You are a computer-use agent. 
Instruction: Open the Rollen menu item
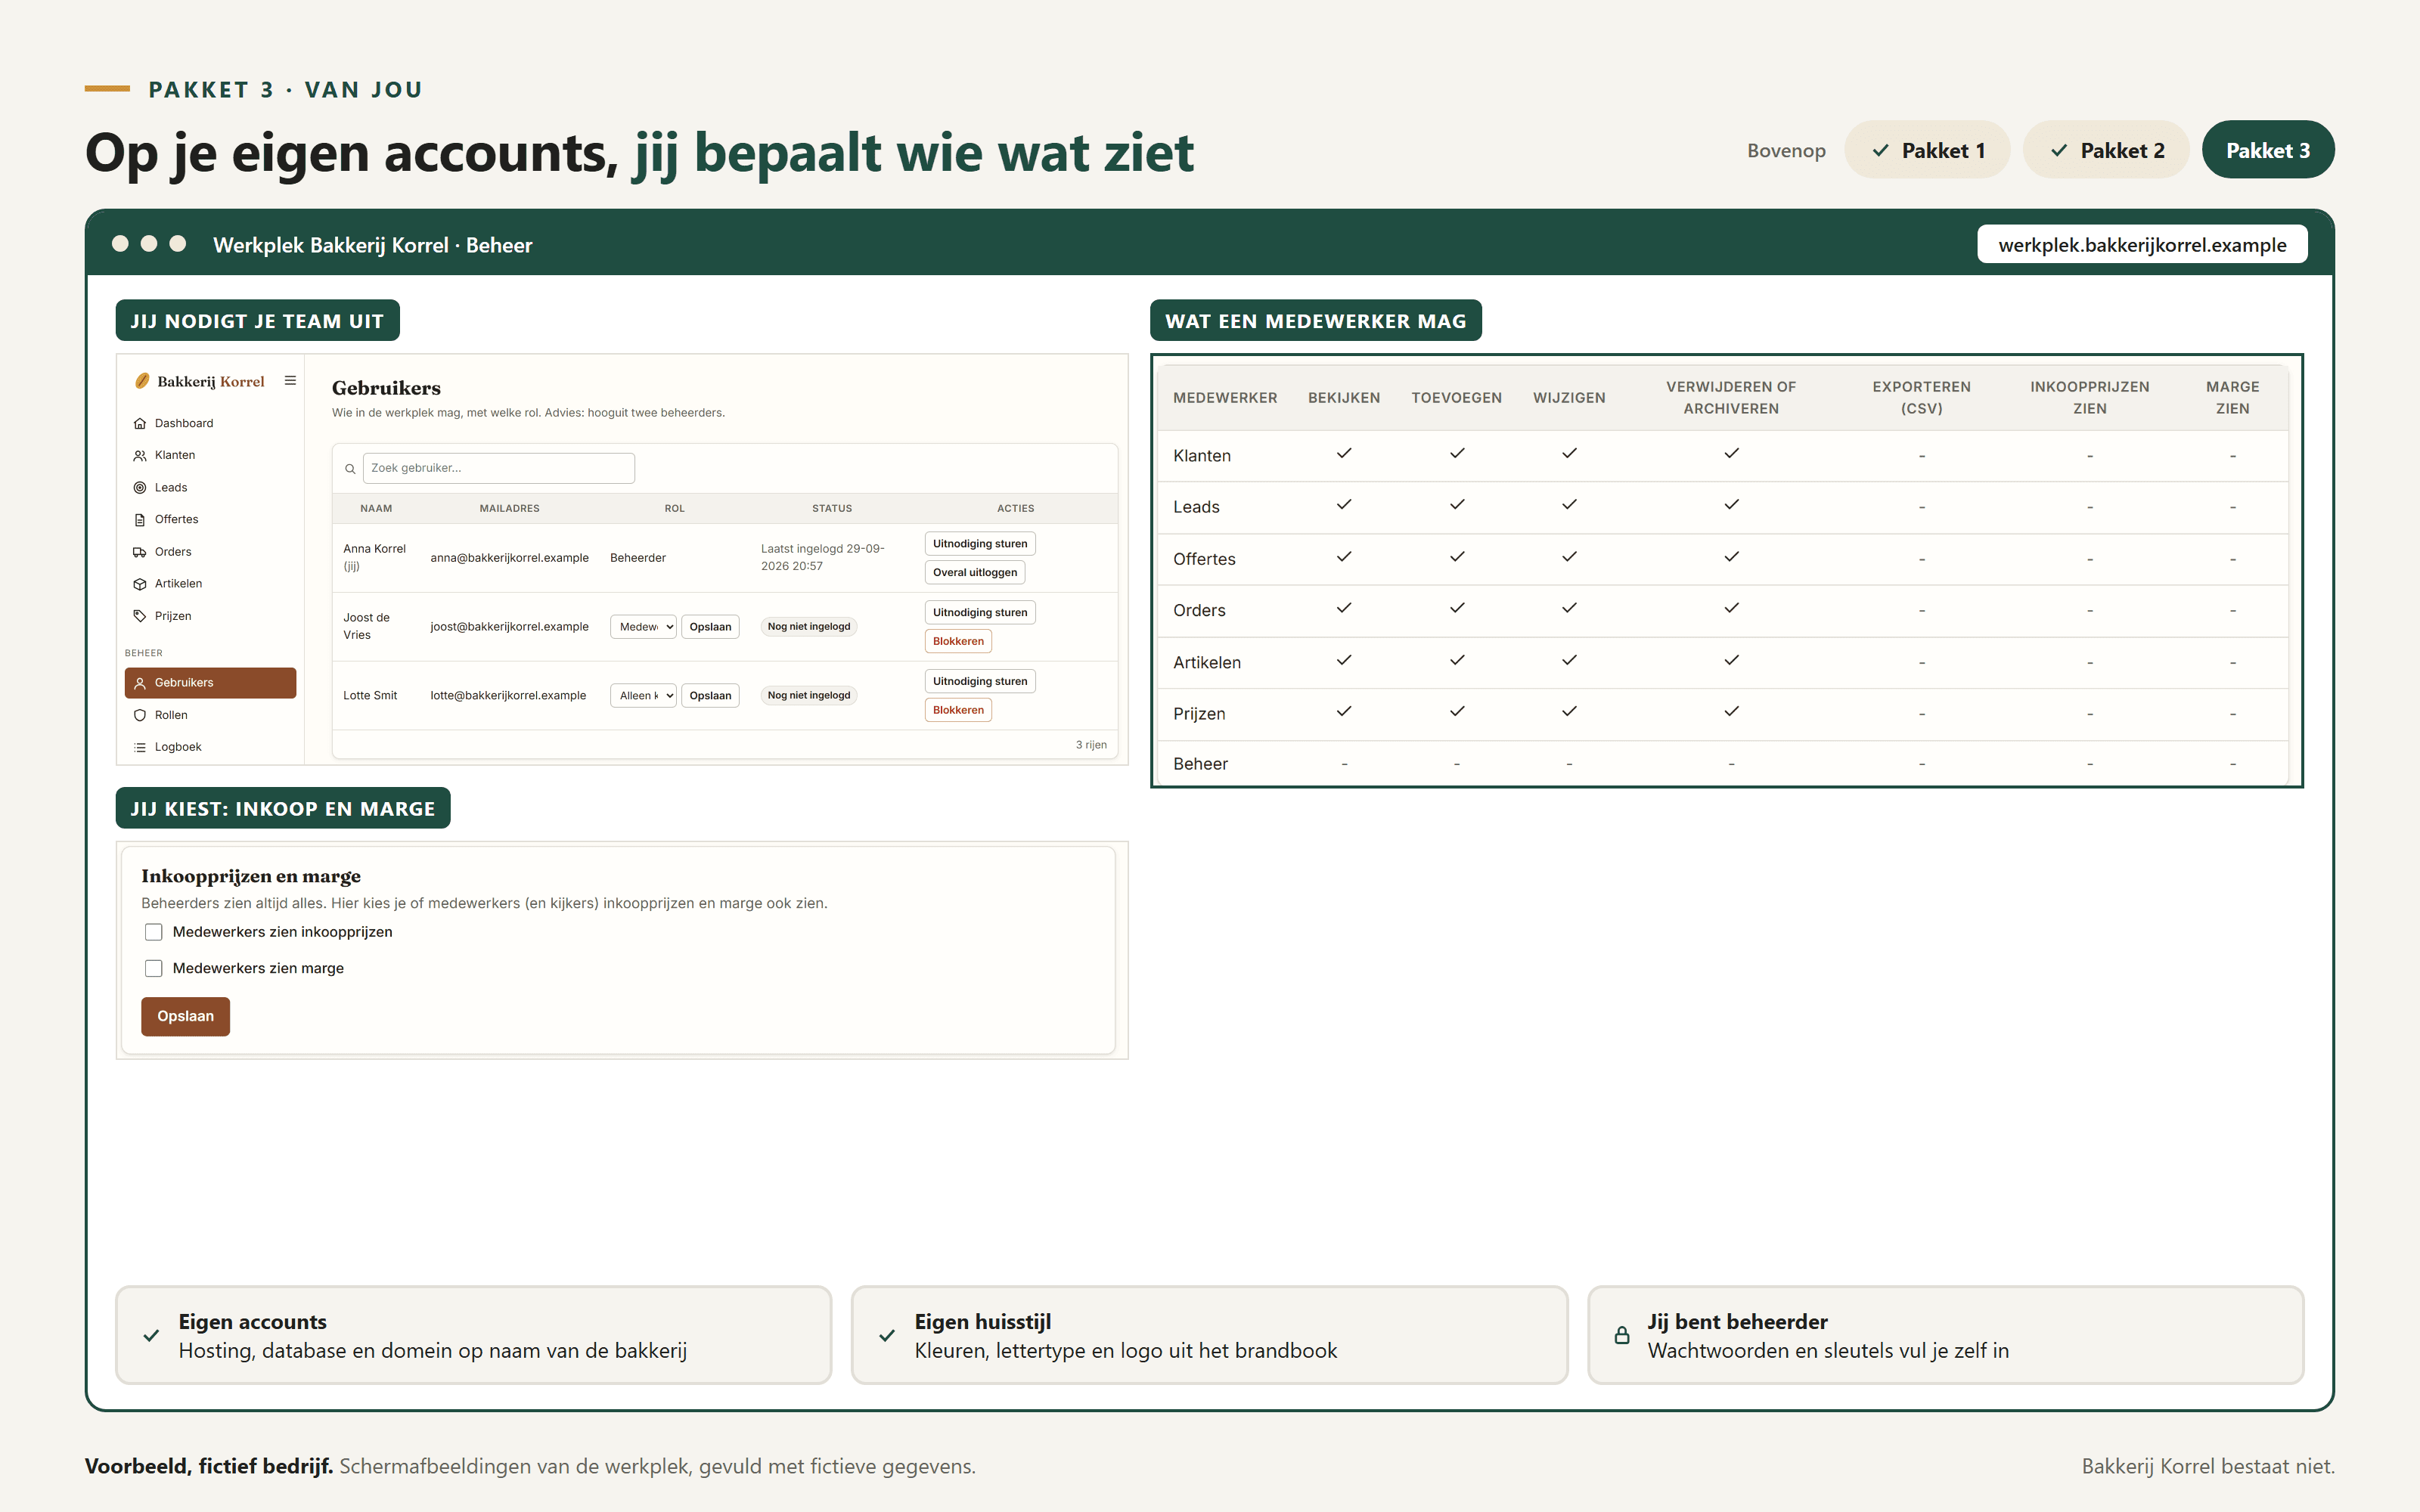click(210, 715)
